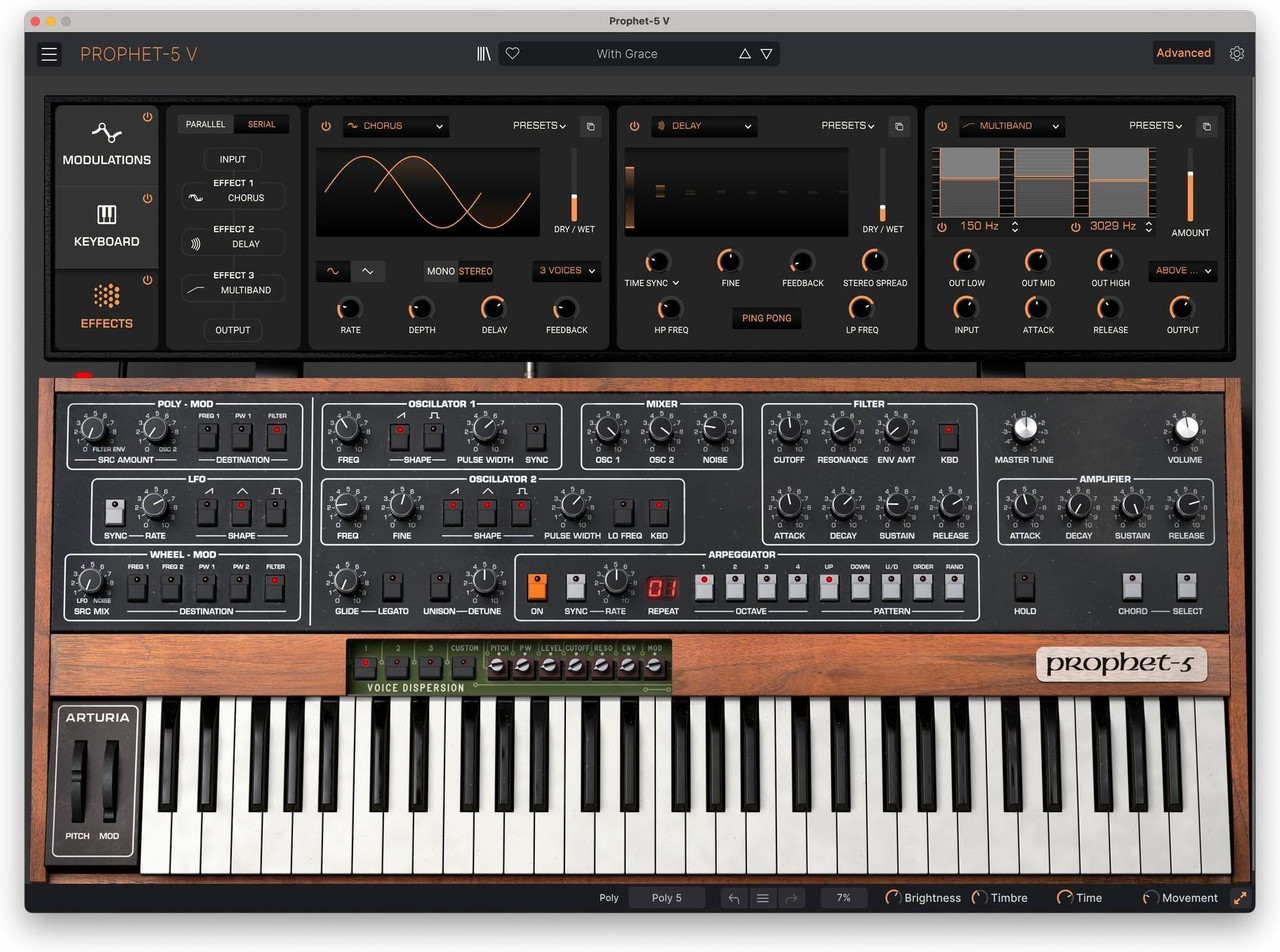This screenshot has width=1280, height=952.
Task: Toggle power for 150 Hz band crossover
Action: (941, 227)
